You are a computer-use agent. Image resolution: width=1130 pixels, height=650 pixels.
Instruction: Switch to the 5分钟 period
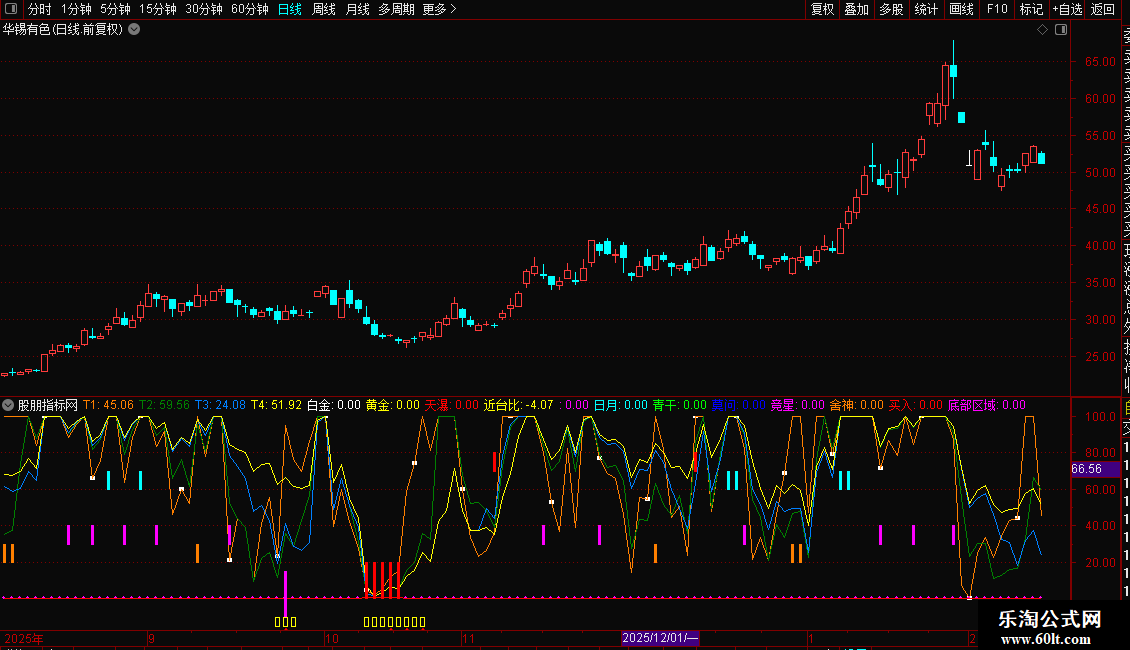tap(115, 9)
